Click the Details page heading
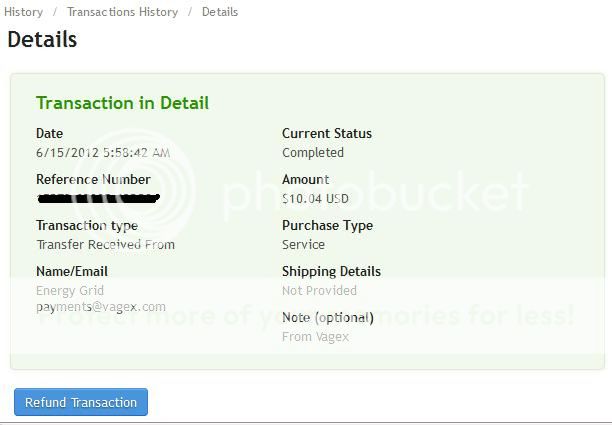 (42, 40)
